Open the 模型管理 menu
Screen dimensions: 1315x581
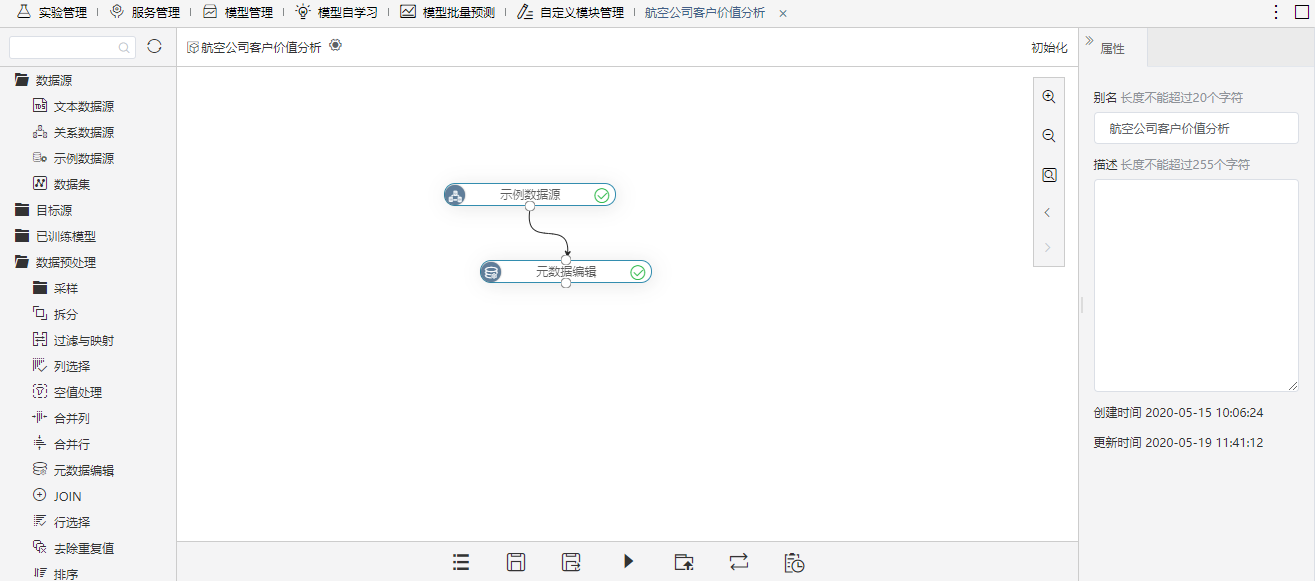[x=237, y=13]
